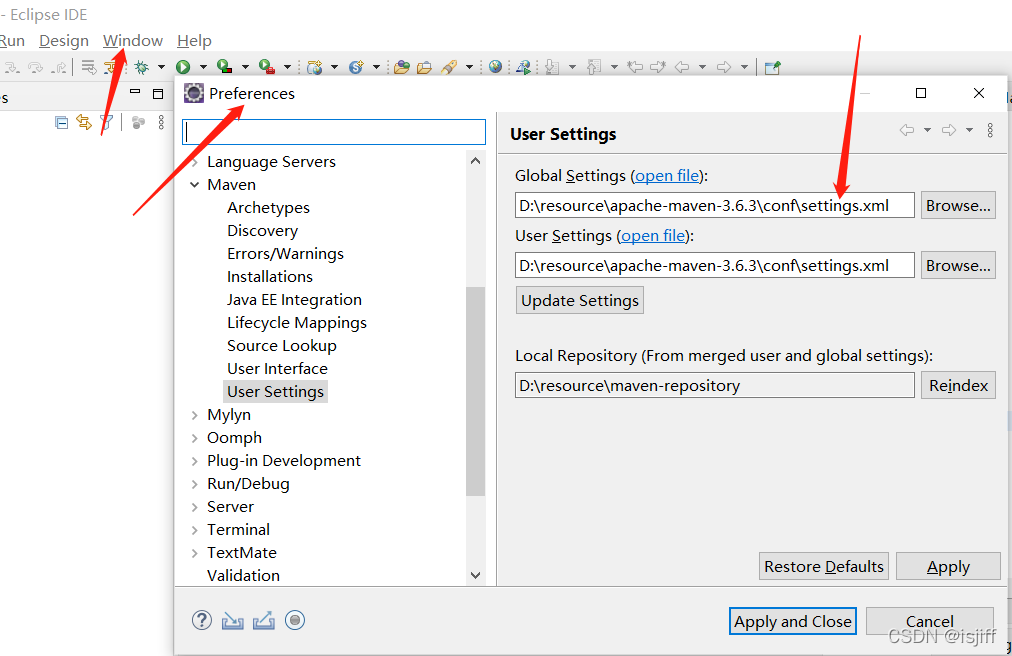The width and height of the screenshot is (1012, 656).
Task: Click the Previous Annotation toolbar icon
Action: 594,67
